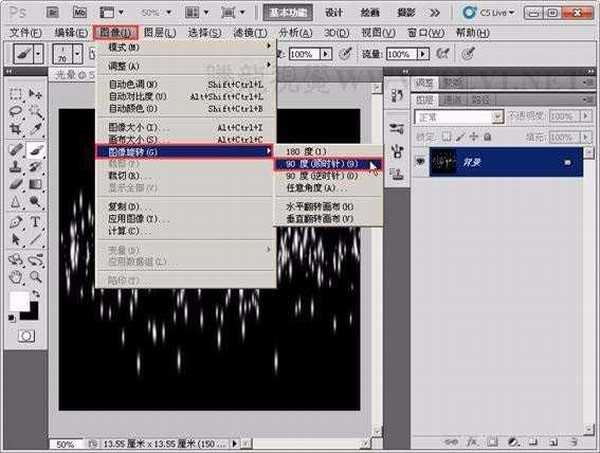This screenshot has width=600, height=453.
Task: Expand the CS Live dropdown
Action: [514, 12]
